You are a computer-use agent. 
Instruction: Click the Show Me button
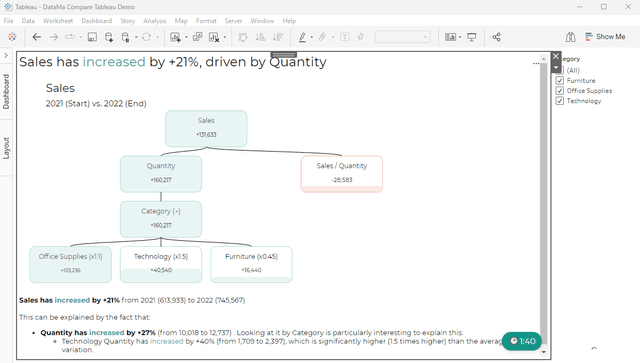[605, 37]
